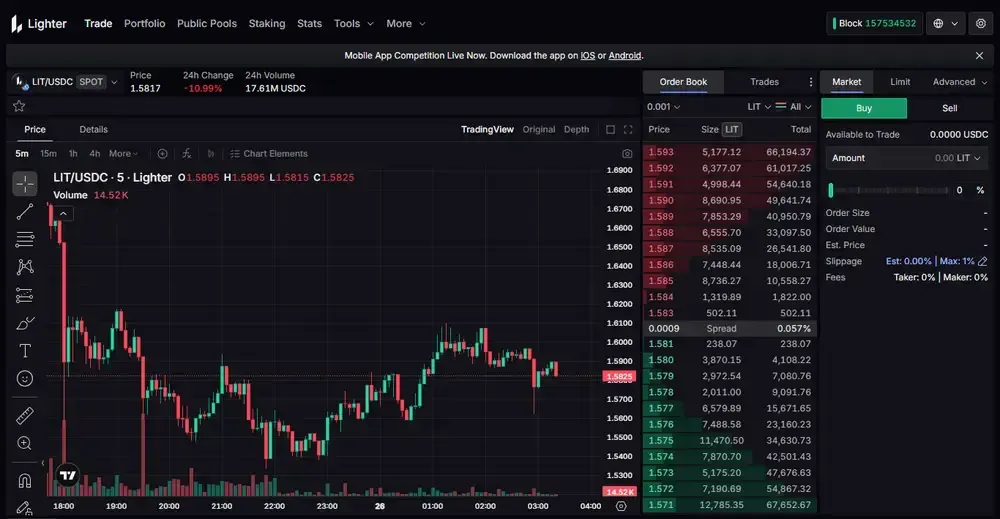Toggle order book size unit LIT
The width and height of the screenshot is (1000, 519).
click(732, 129)
